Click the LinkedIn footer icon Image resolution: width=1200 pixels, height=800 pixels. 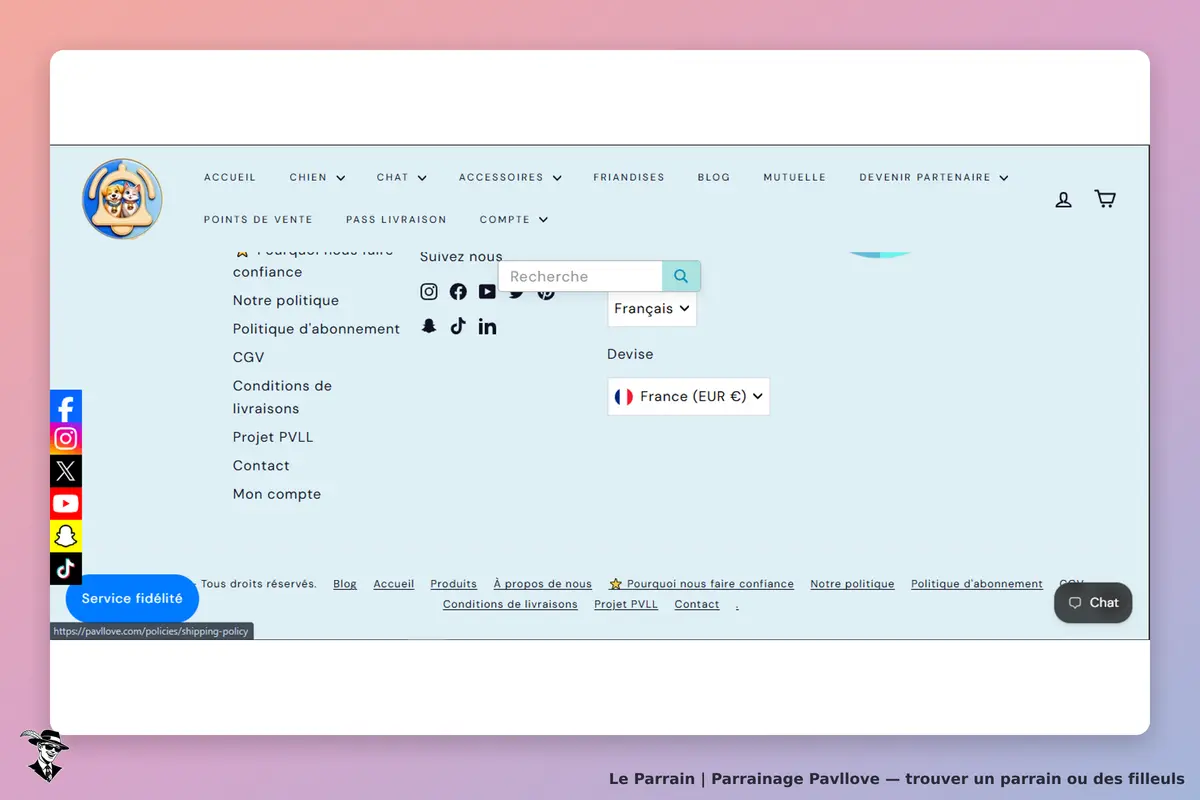pyautogui.click(x=487, y=326)
